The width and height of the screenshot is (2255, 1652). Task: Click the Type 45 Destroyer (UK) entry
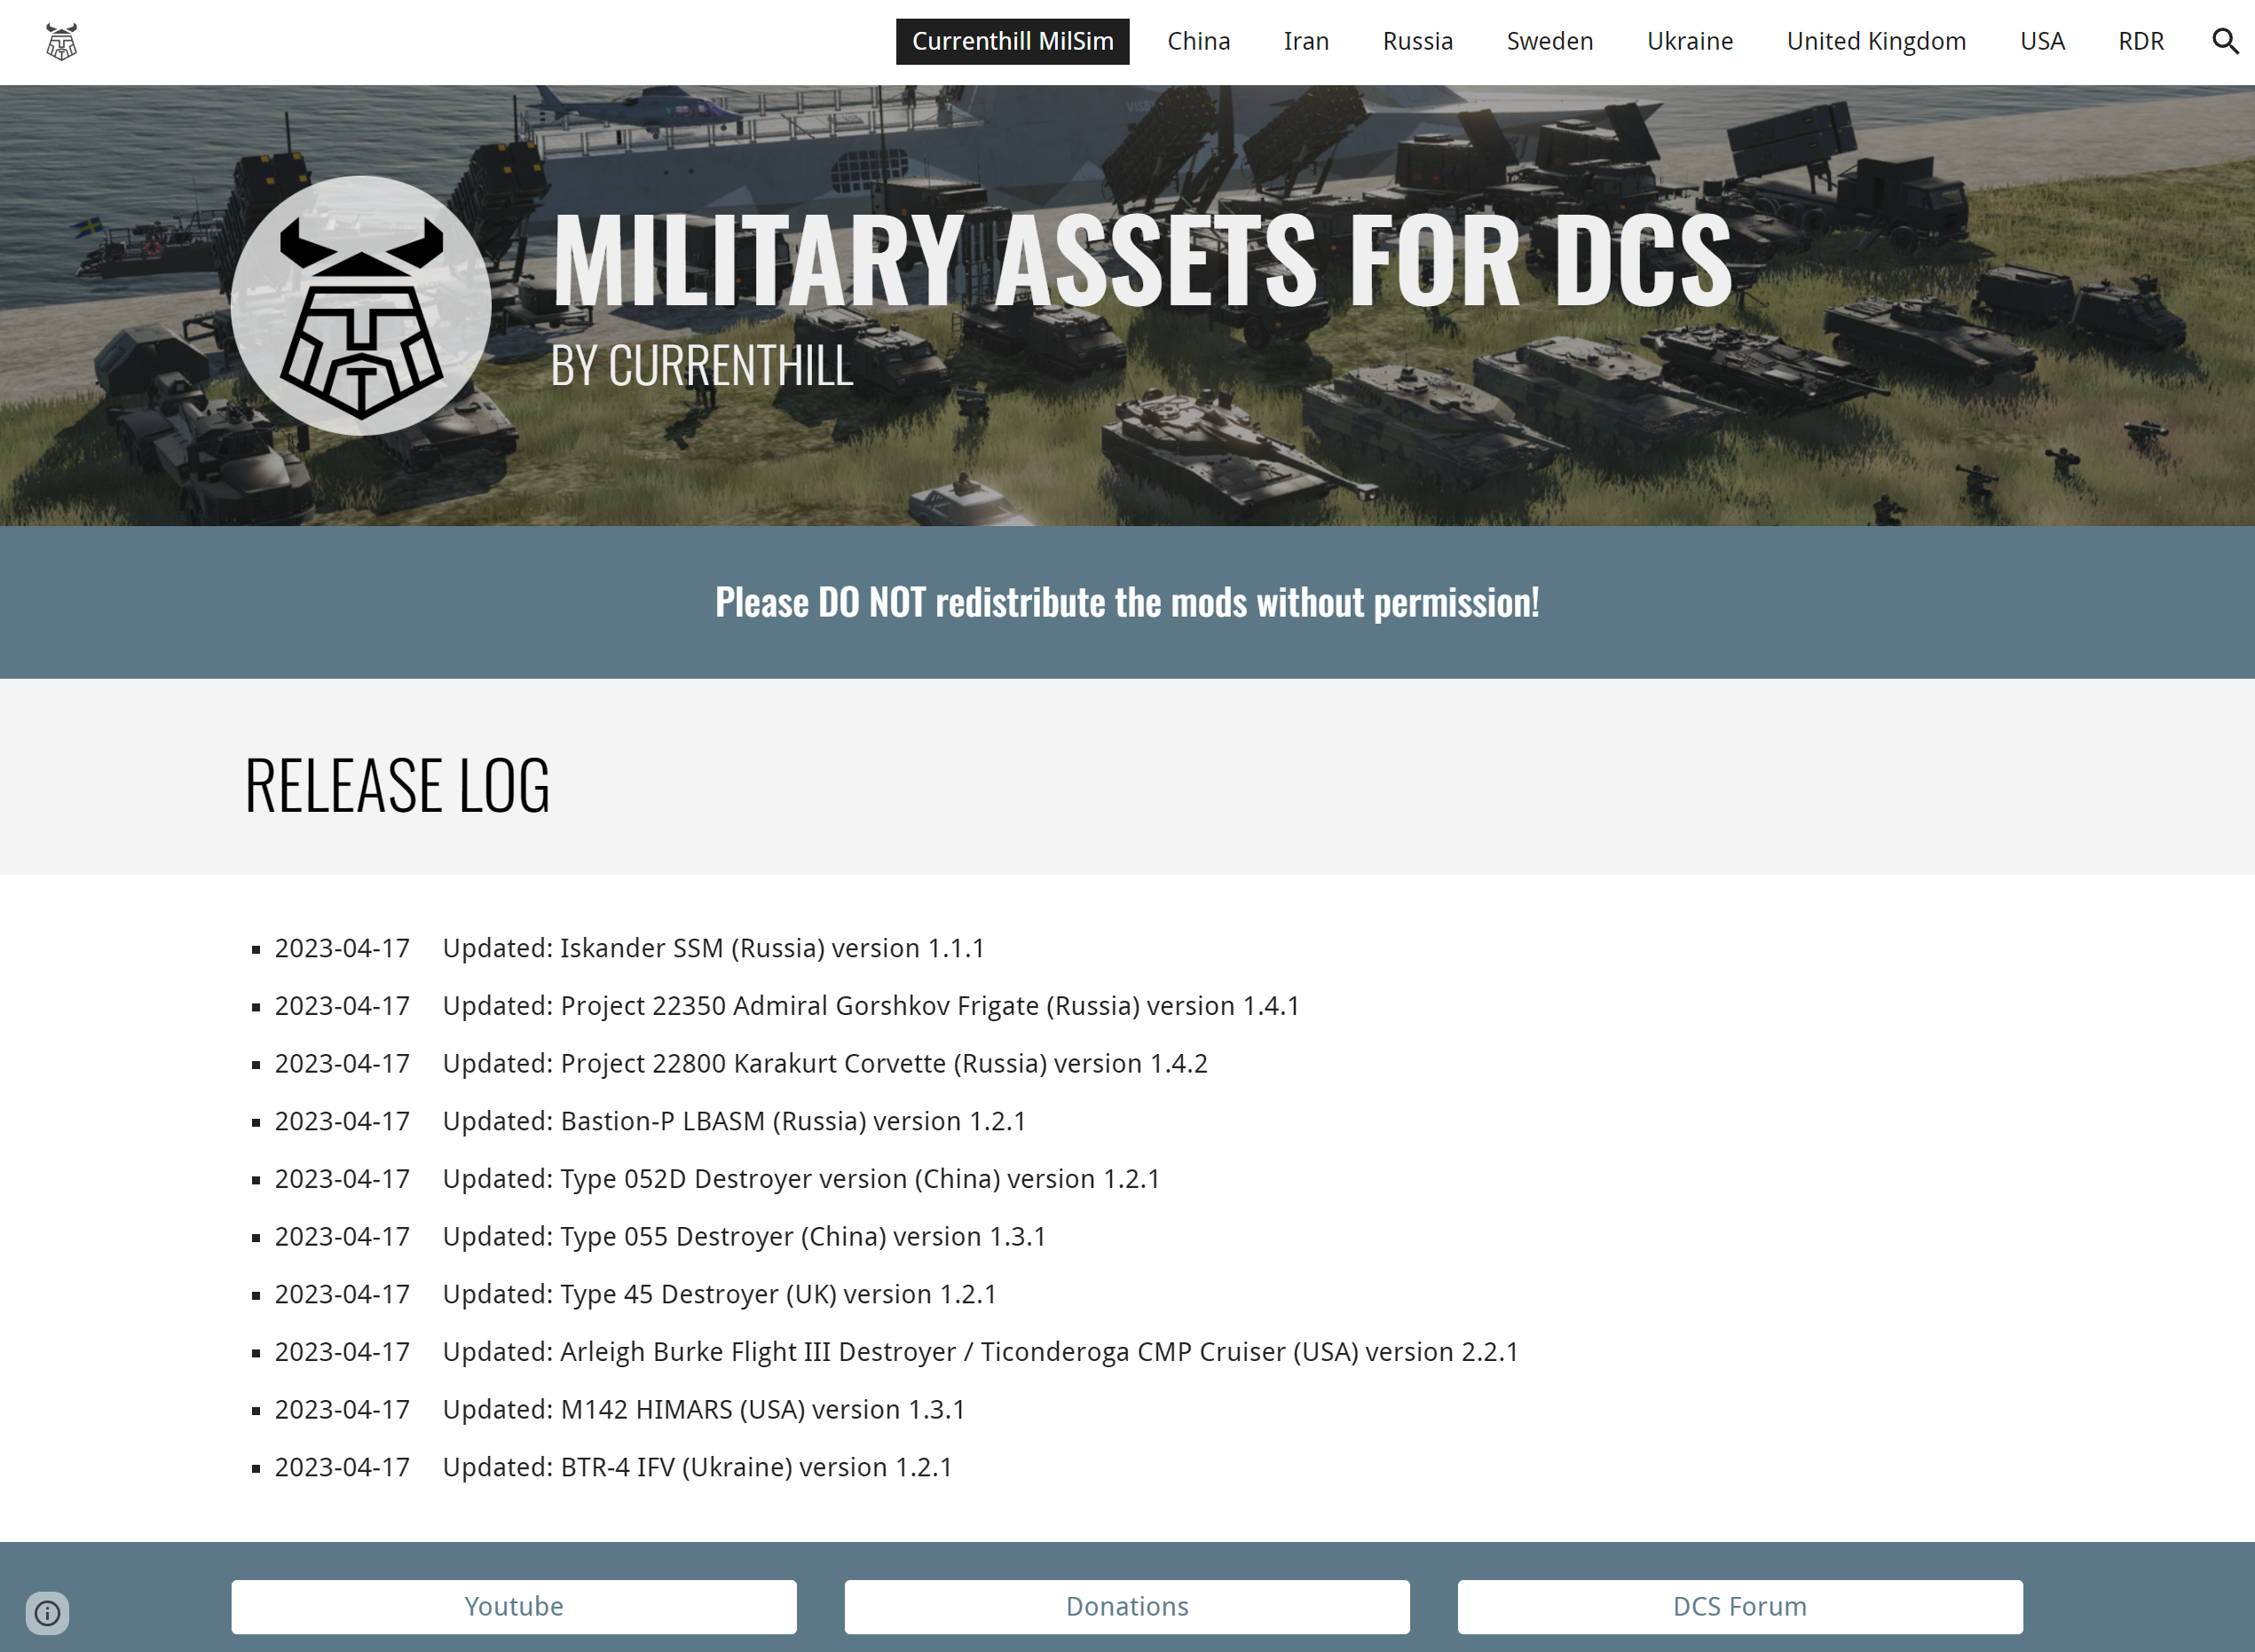[636, 1294]
